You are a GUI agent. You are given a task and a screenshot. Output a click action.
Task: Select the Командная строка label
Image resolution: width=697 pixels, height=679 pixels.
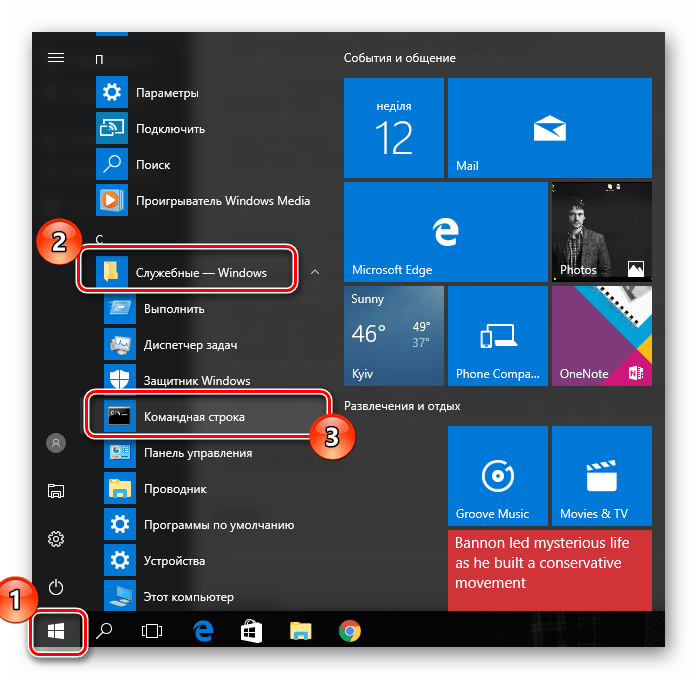coord(194,417)
